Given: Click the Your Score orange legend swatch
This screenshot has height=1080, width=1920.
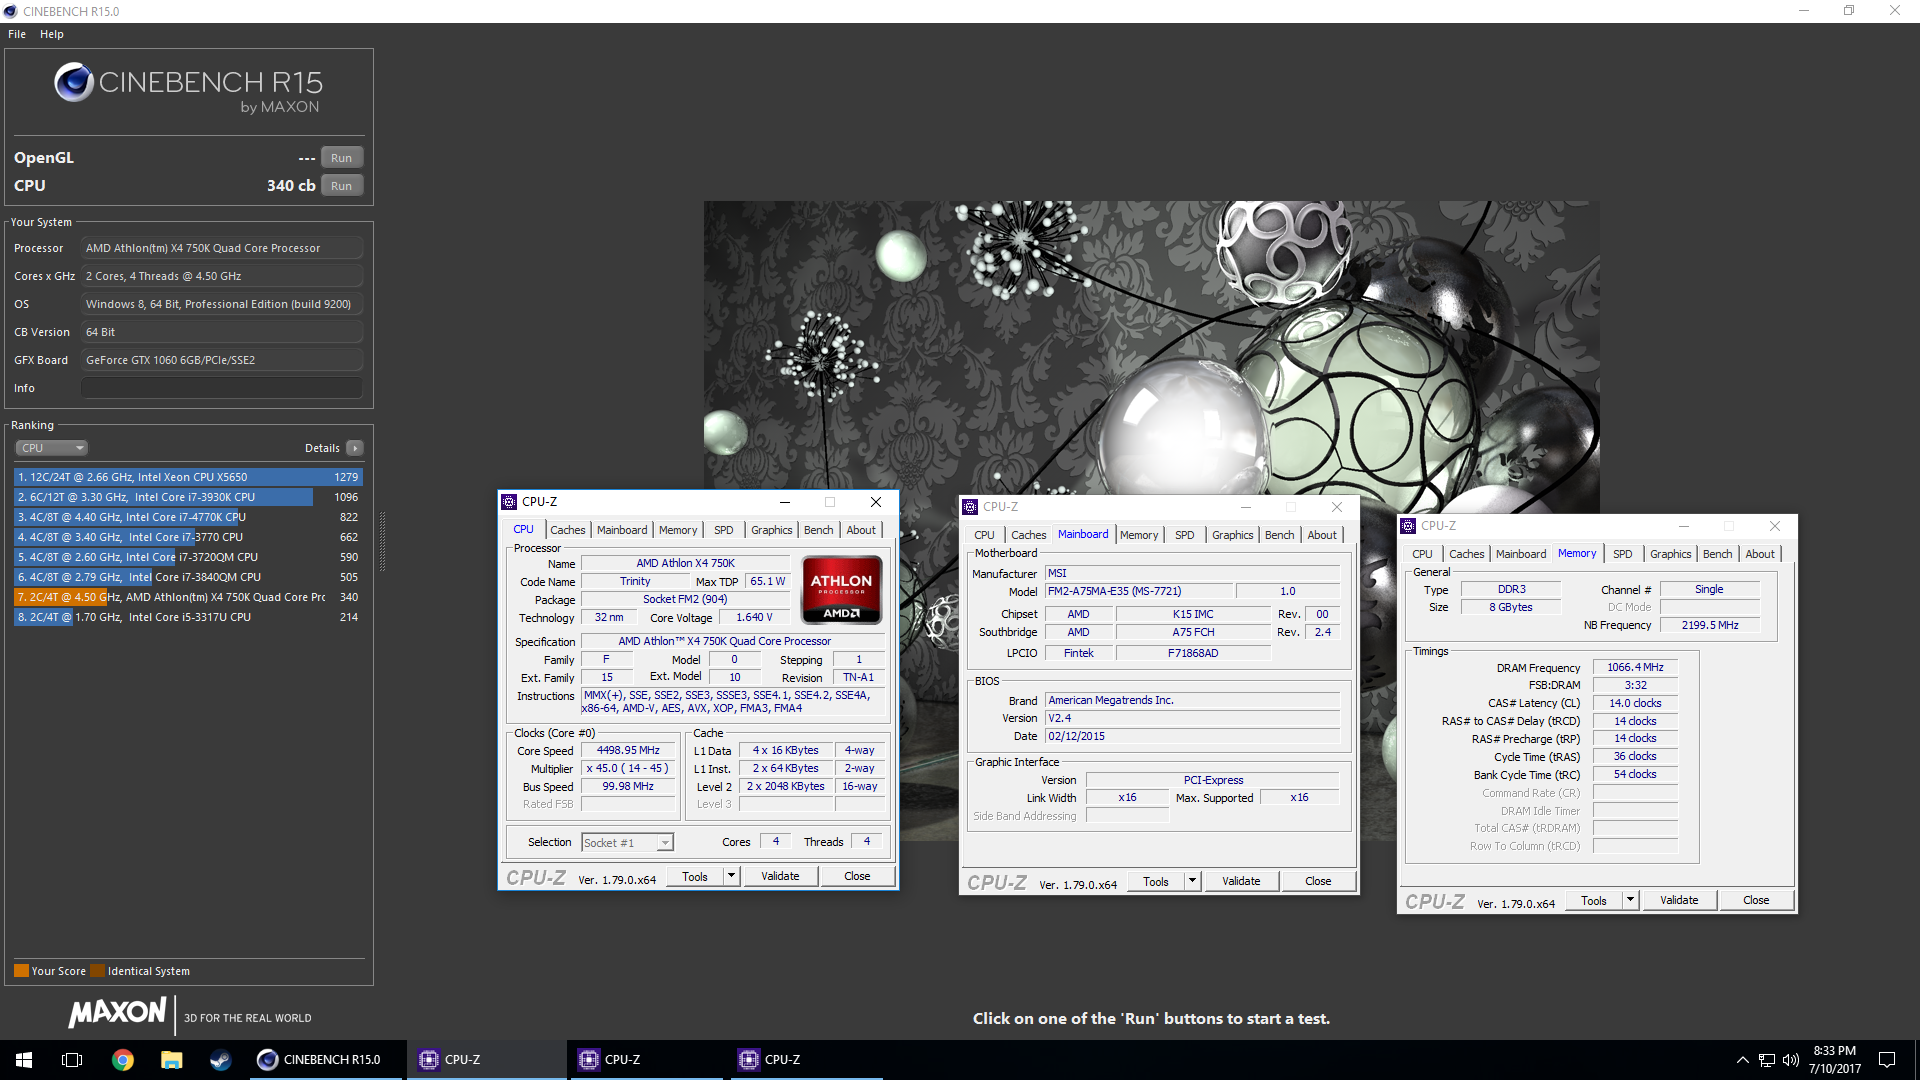Looking at the screenshot, I should tap(21, 971).
